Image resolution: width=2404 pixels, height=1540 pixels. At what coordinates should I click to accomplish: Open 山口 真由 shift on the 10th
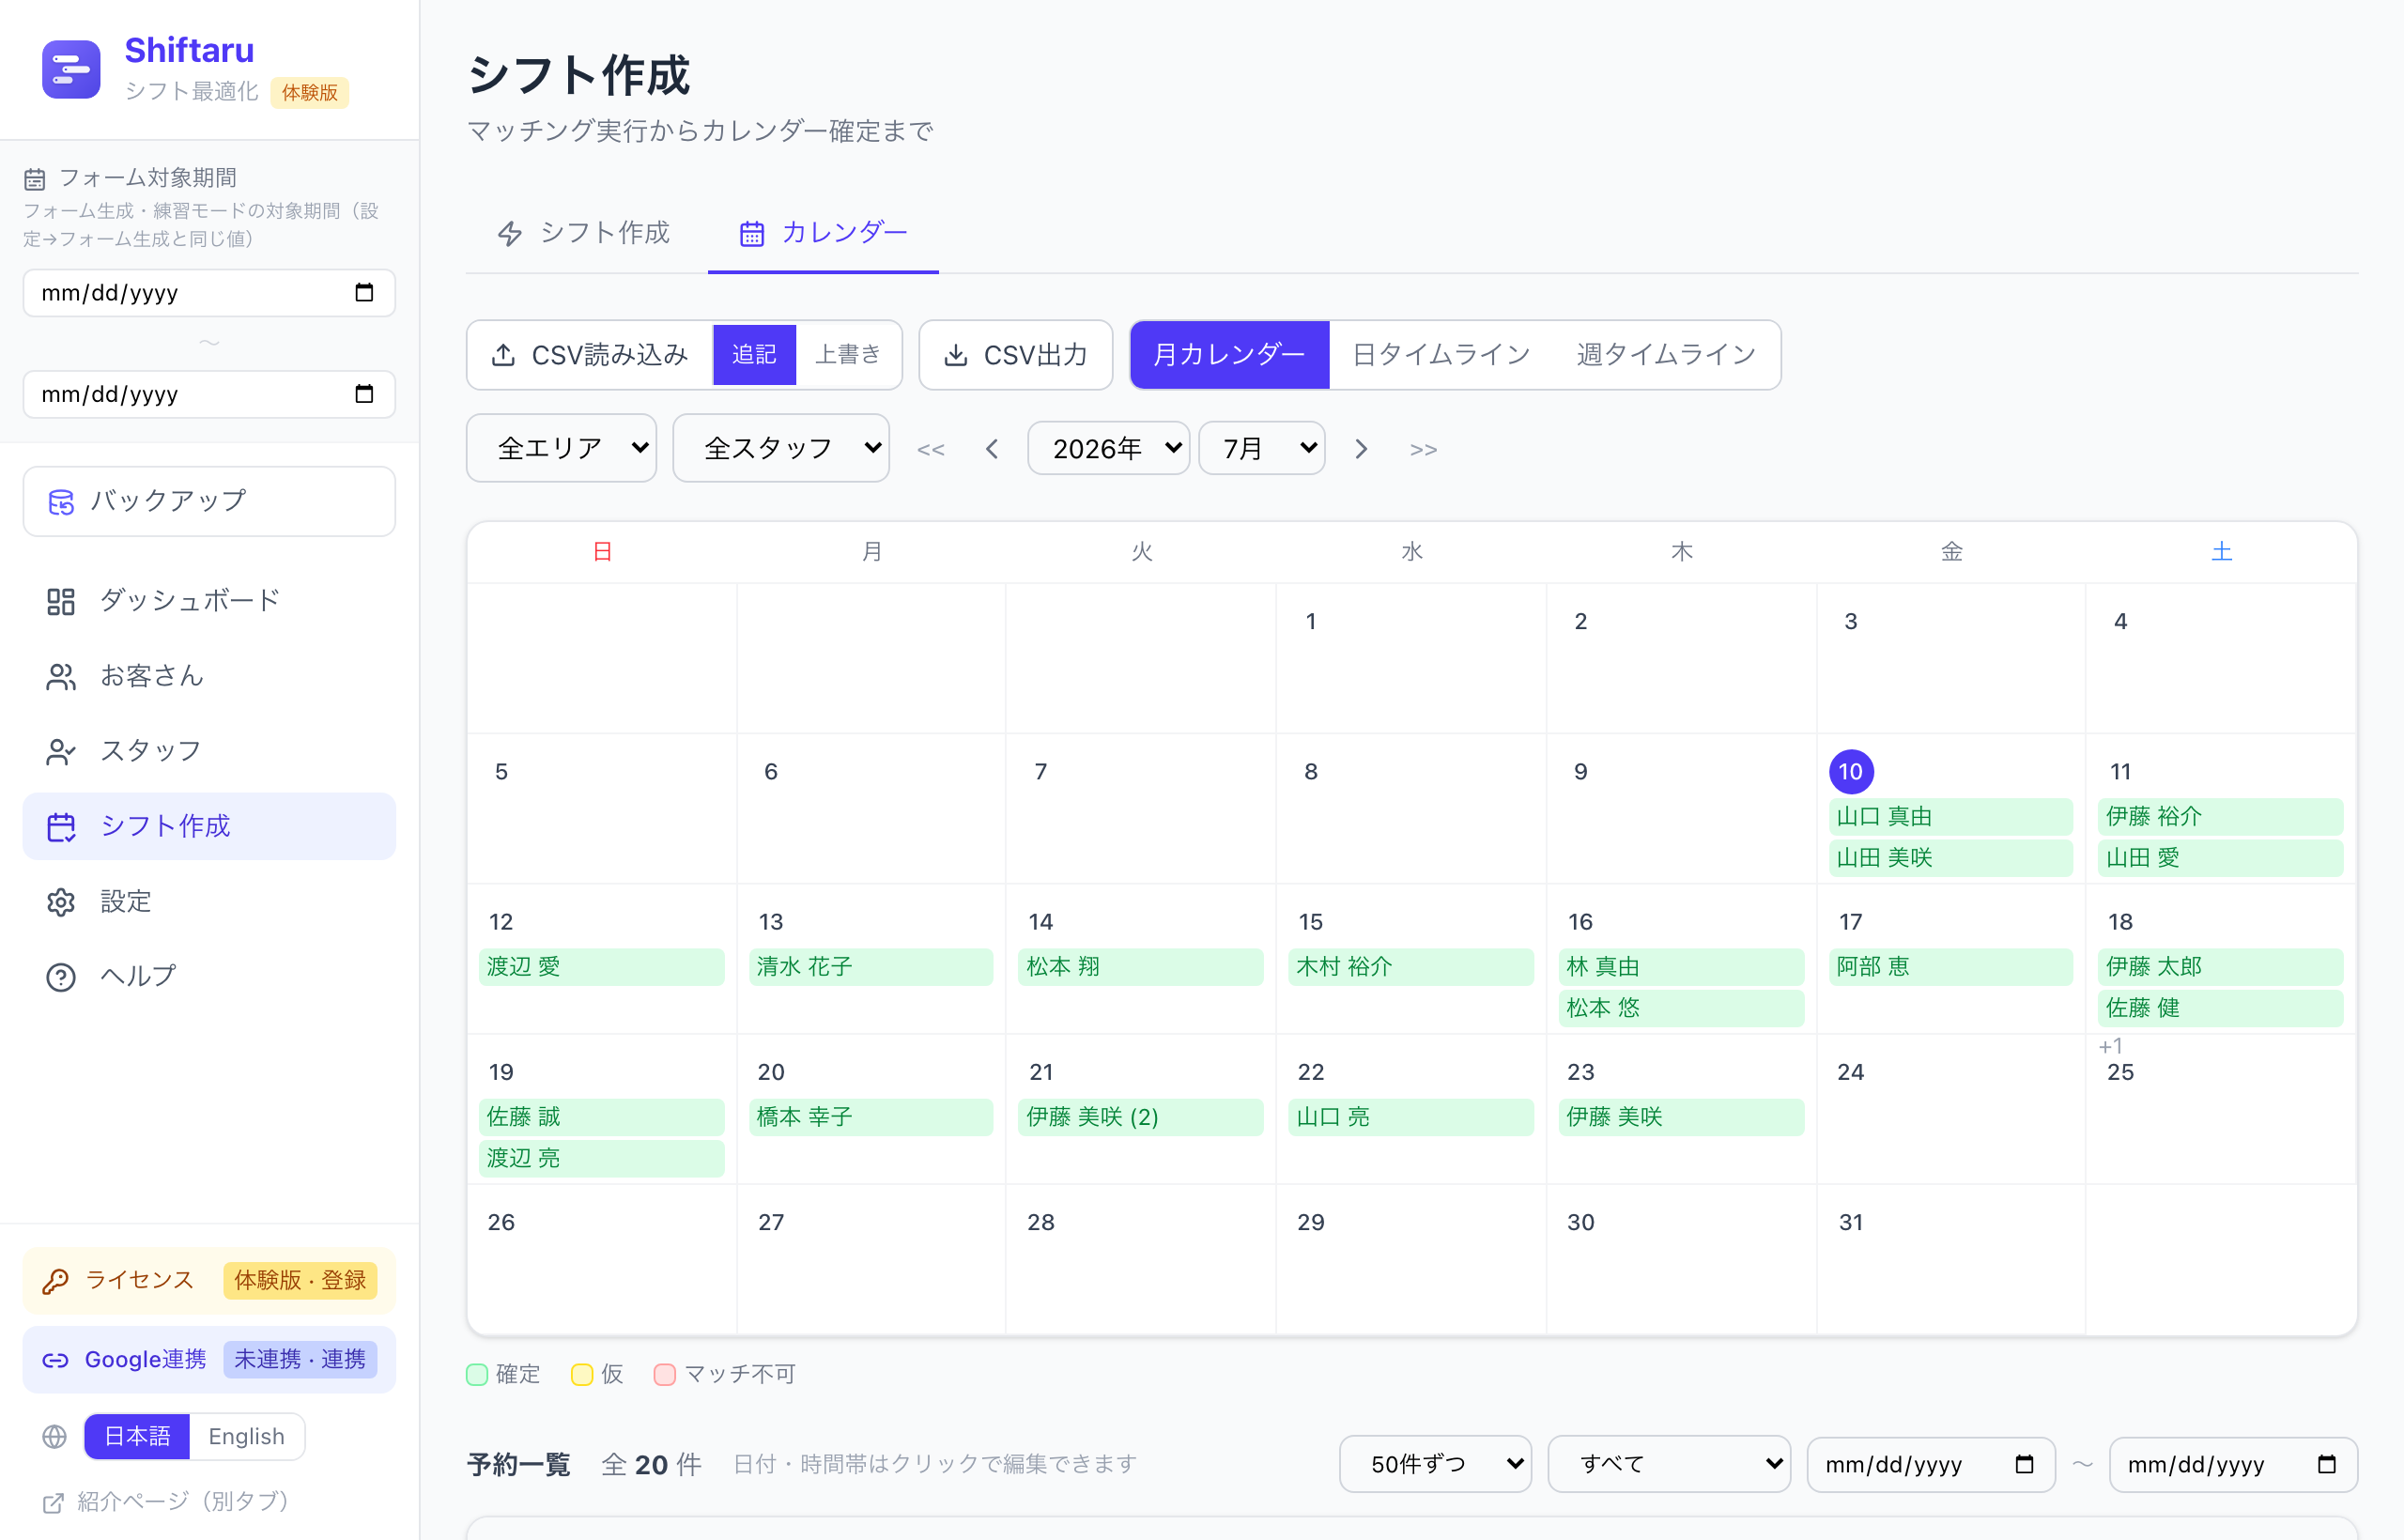(1950, 817)
